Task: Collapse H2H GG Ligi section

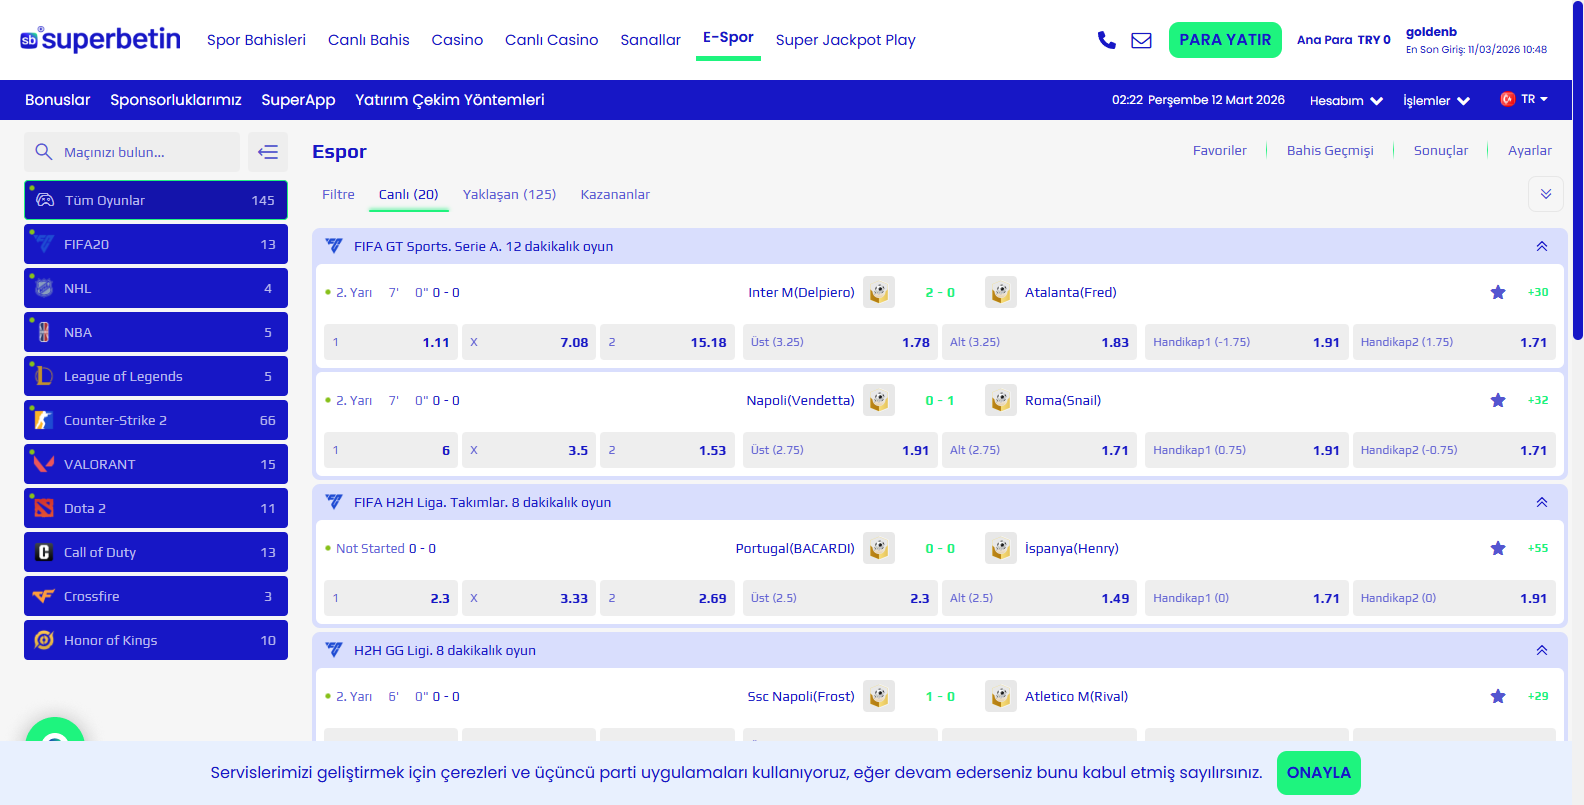Action: pos(1542,650)
